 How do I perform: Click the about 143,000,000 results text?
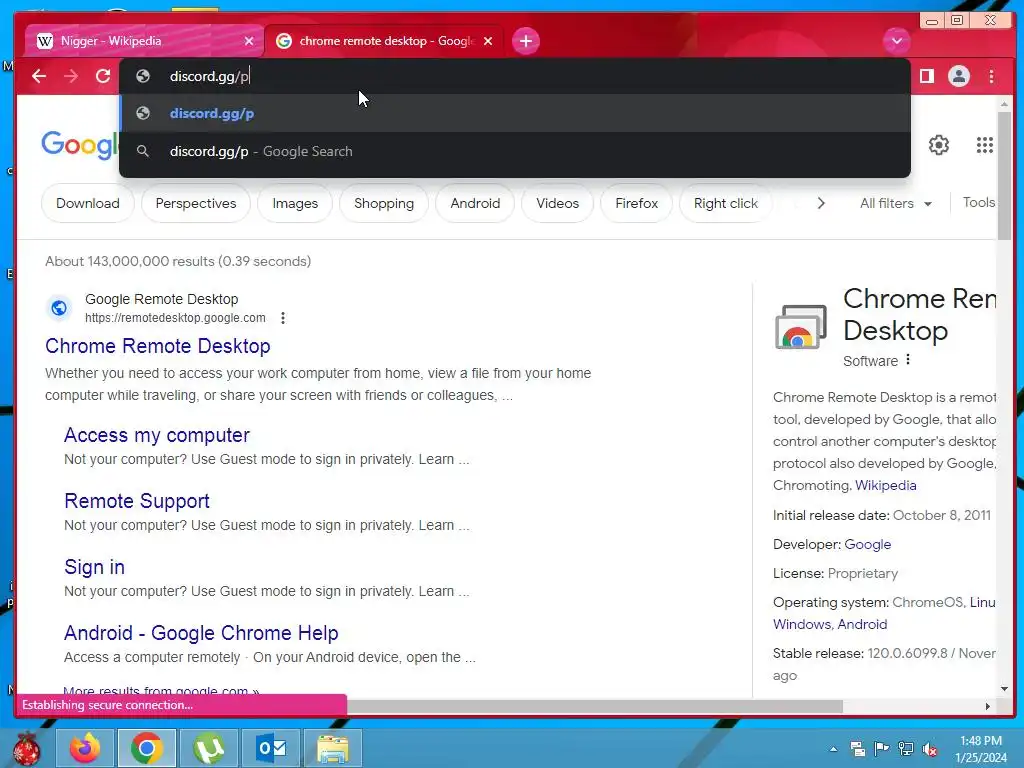coord(178,261)
